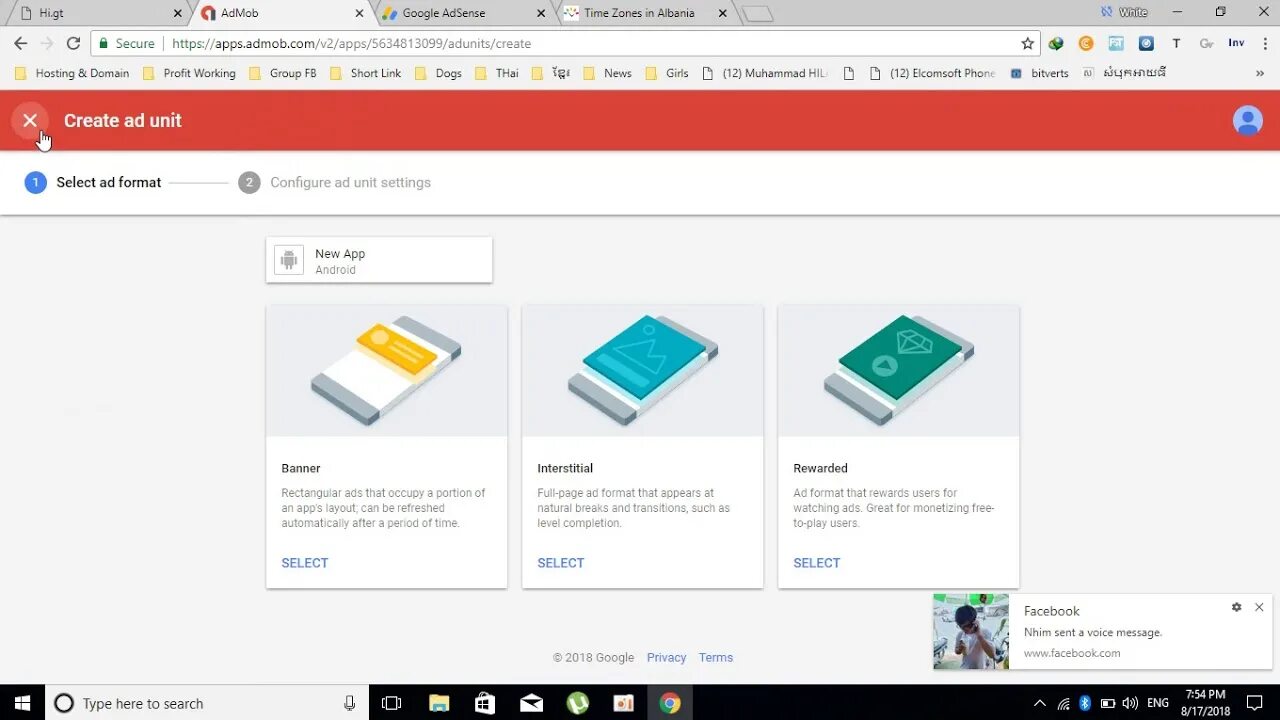
Task: Open clock showing 7:54 PM
Action: (1205, 703)
